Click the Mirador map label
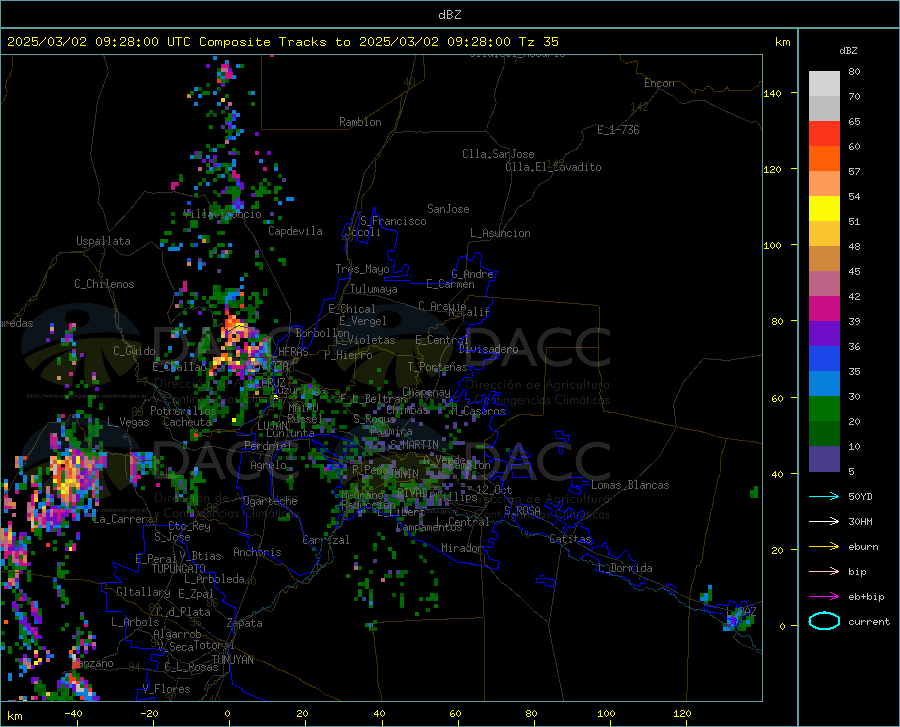Viewport: 900px width, 727px height. pos(461,548)
